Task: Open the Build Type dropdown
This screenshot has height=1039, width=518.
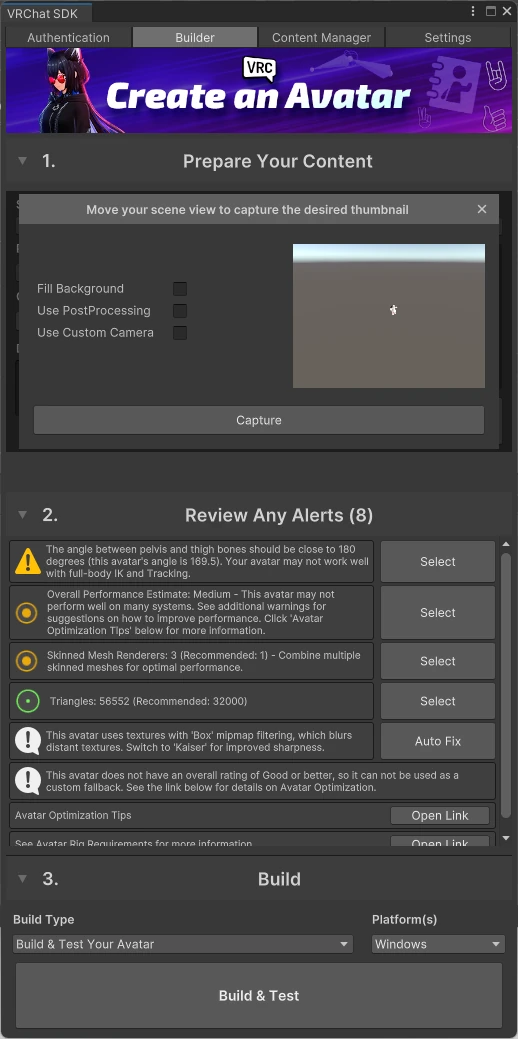Action: coord(183,944)
